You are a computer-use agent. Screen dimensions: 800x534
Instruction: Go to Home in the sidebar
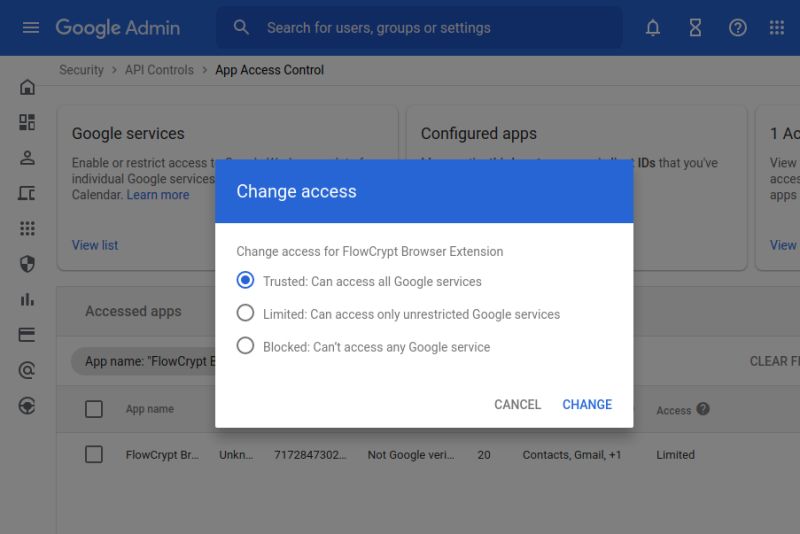(27, 87)
